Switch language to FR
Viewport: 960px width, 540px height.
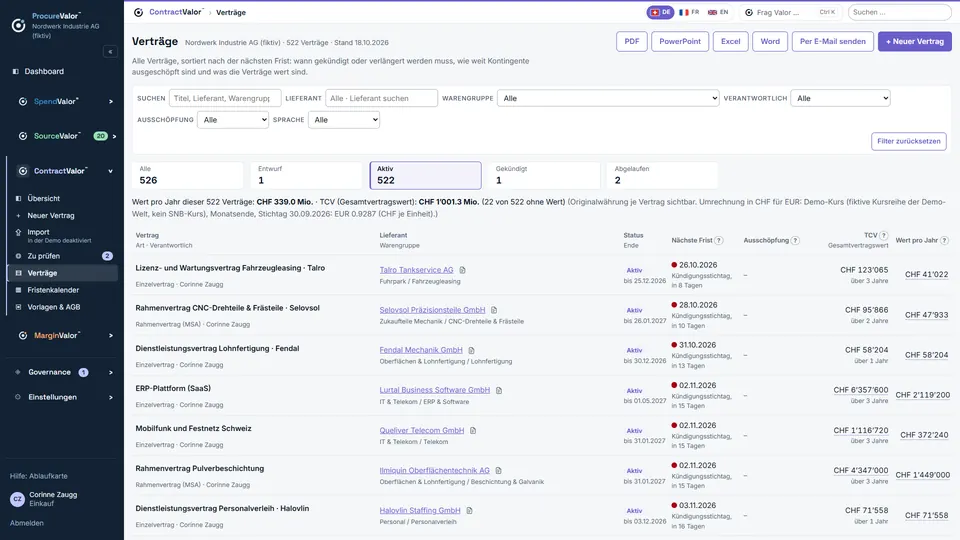689,12
